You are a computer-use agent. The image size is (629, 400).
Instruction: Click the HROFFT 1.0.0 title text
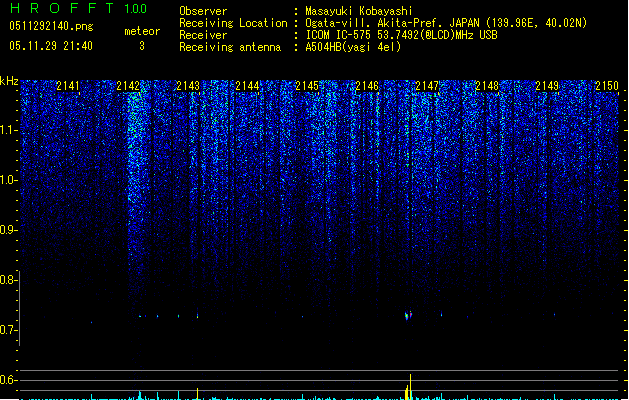(78, 8)
